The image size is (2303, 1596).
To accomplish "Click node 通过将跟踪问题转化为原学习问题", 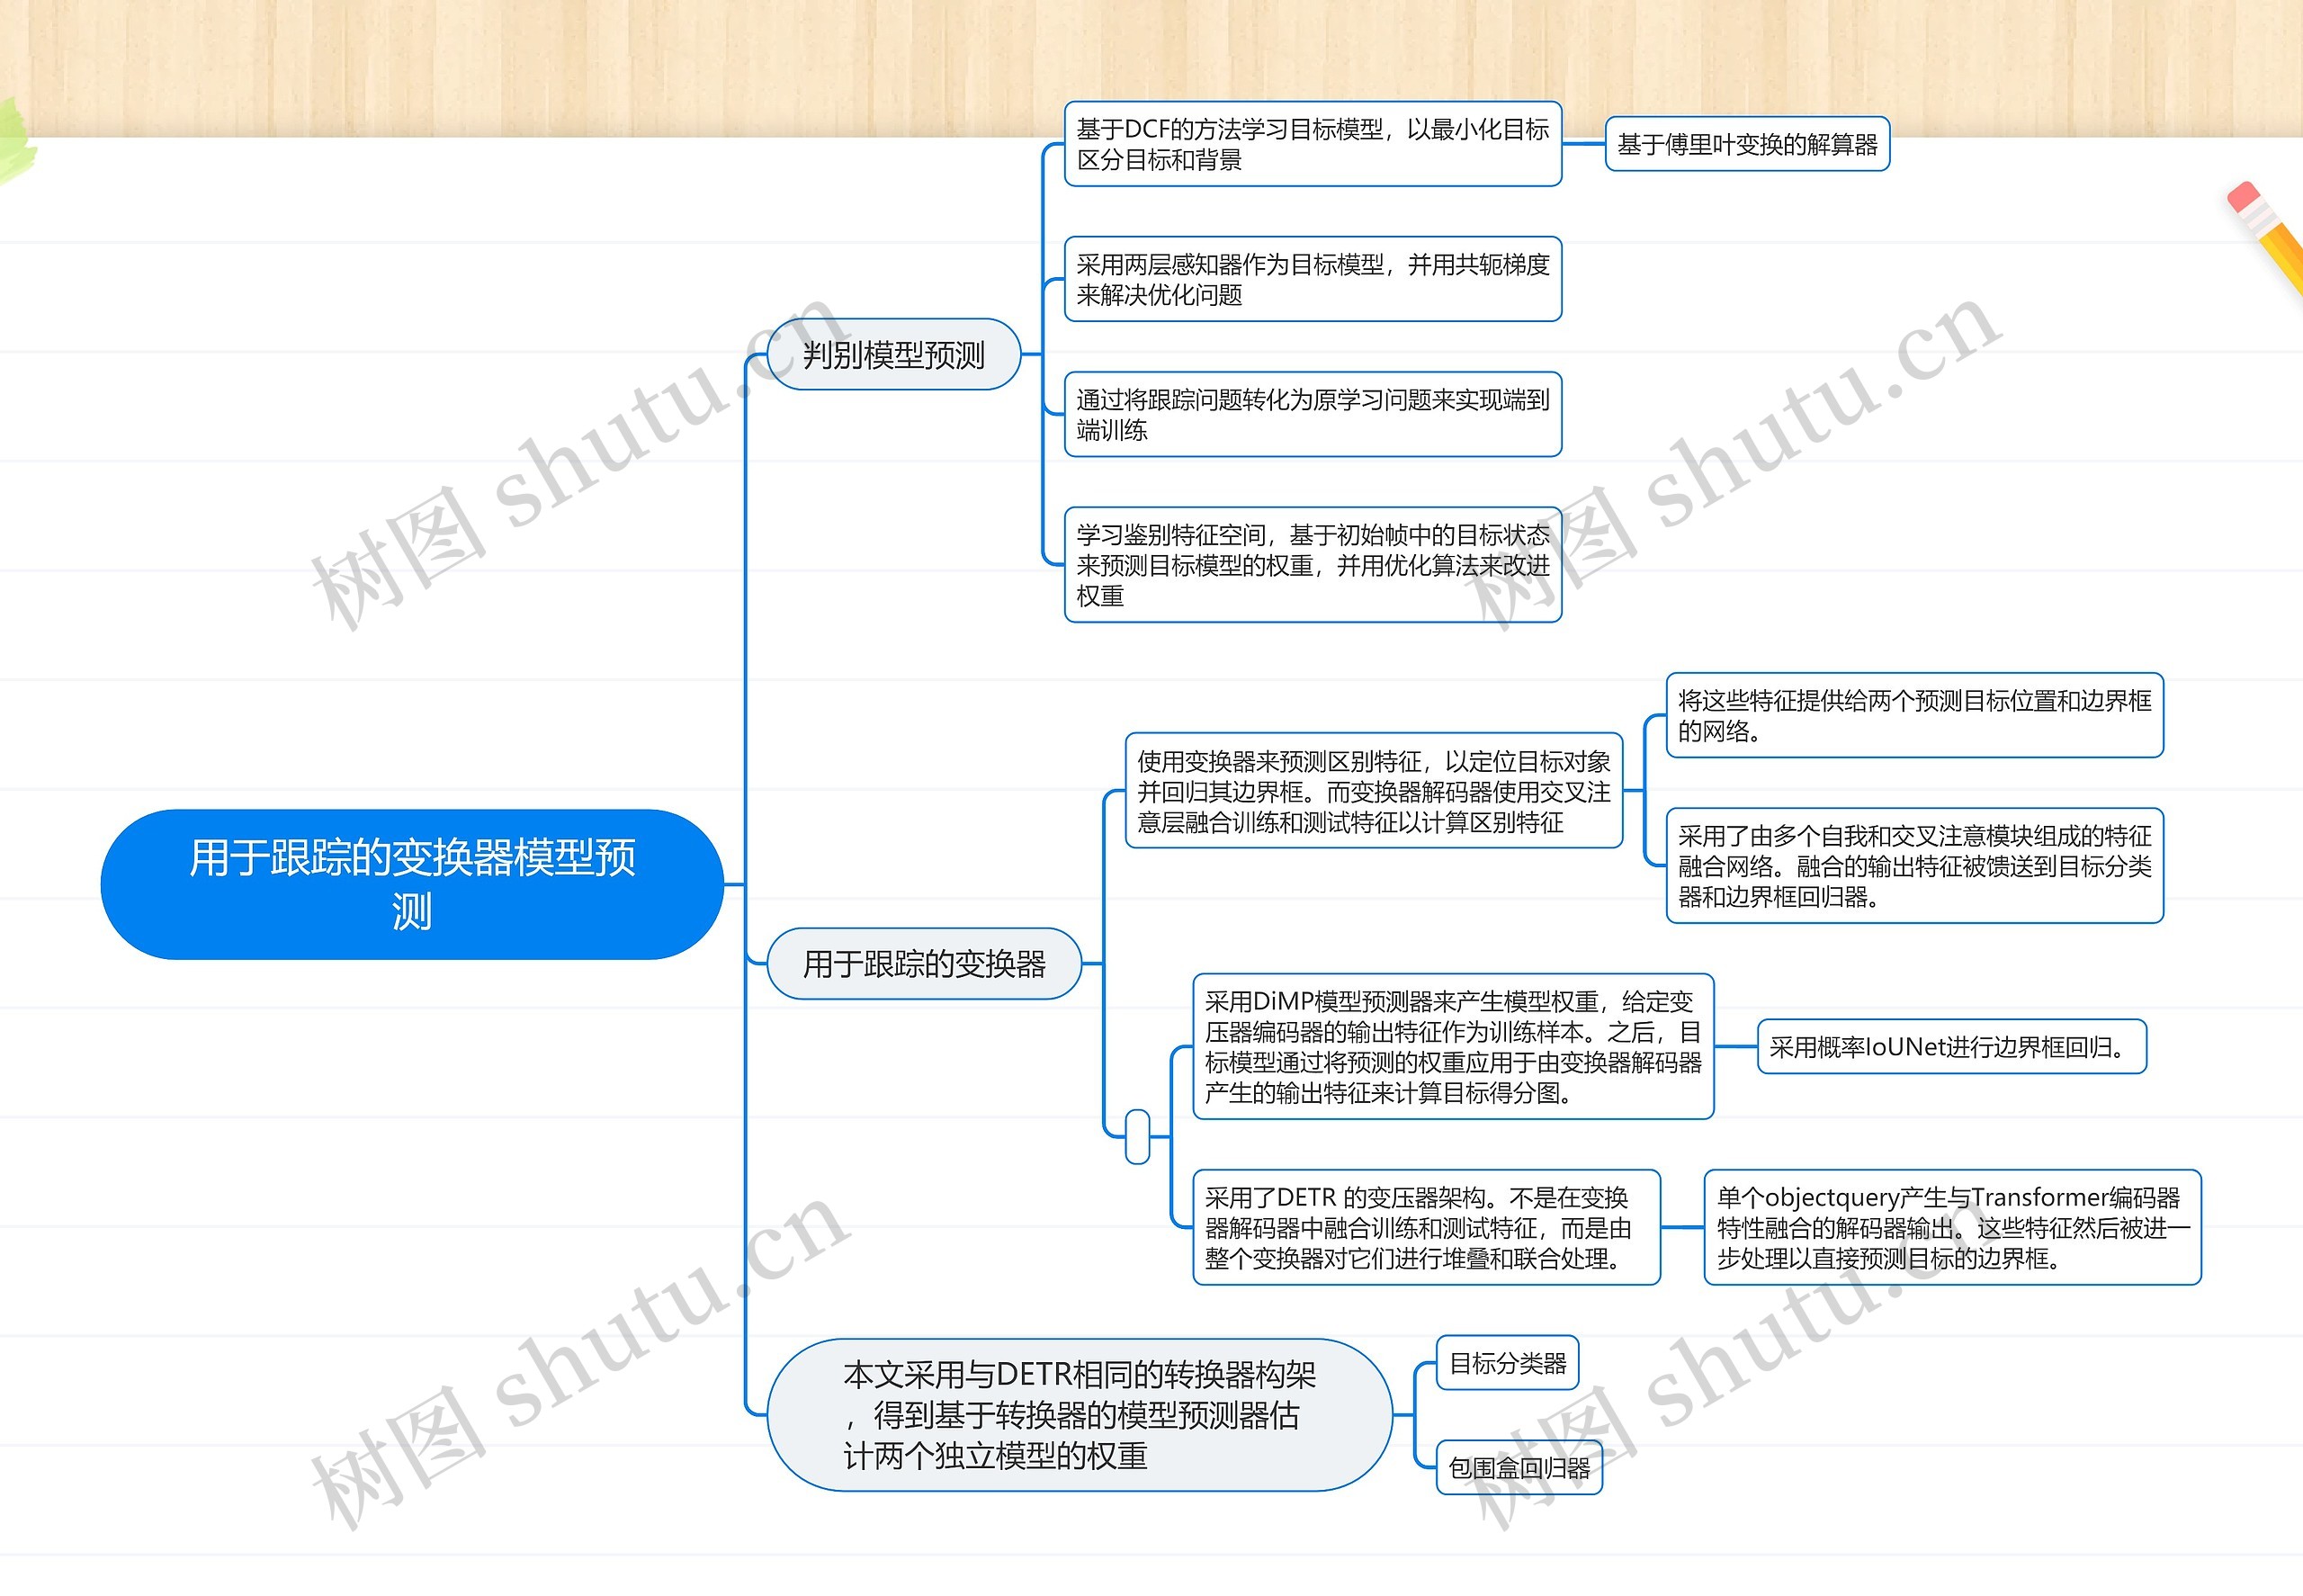I will click(x=1313, y=414).
